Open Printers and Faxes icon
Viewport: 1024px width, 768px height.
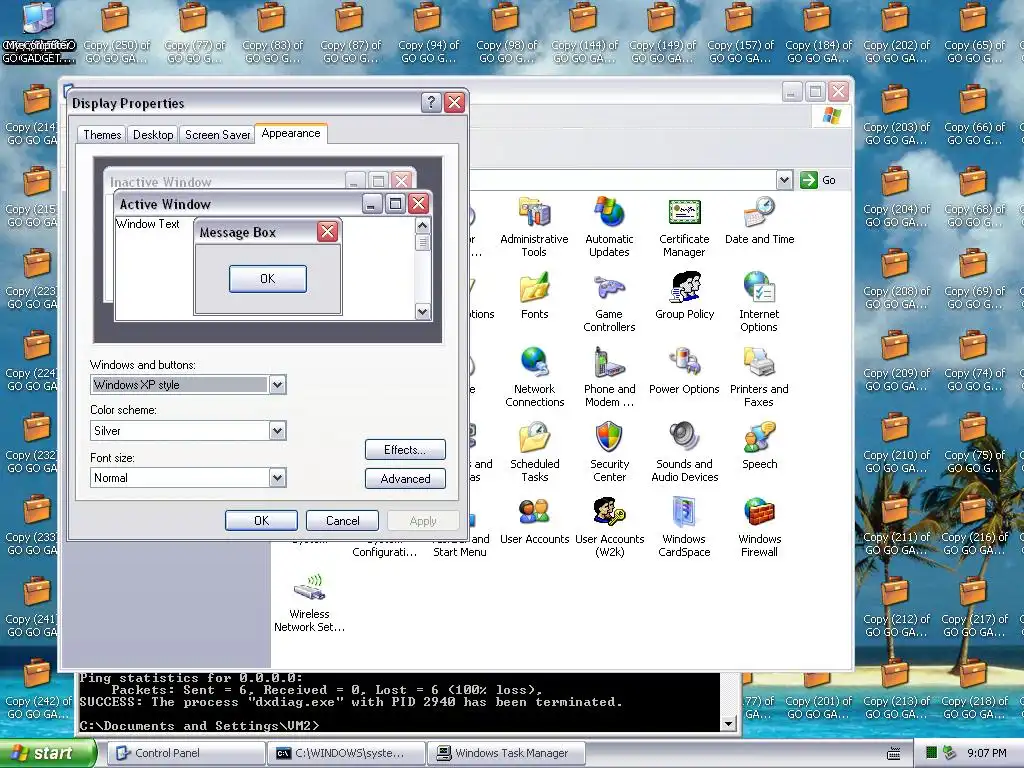[x=759, y=377]
